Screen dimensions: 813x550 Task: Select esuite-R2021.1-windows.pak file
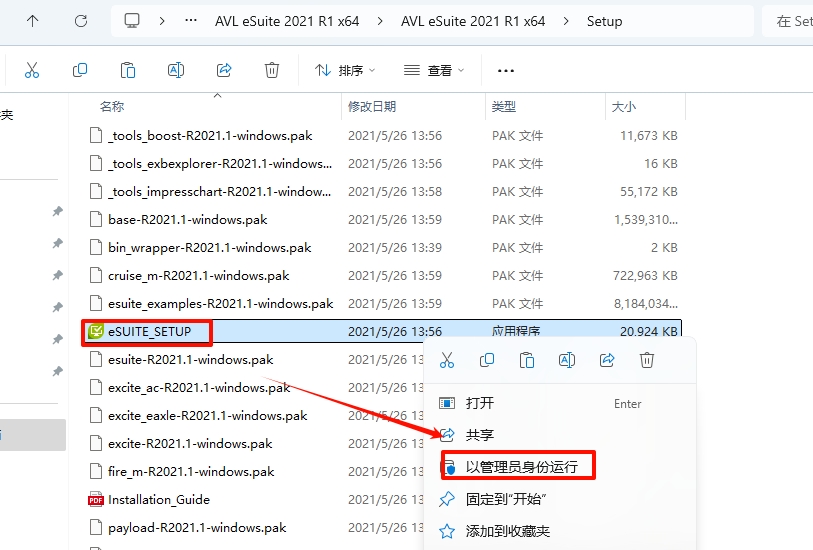(190, 360)
